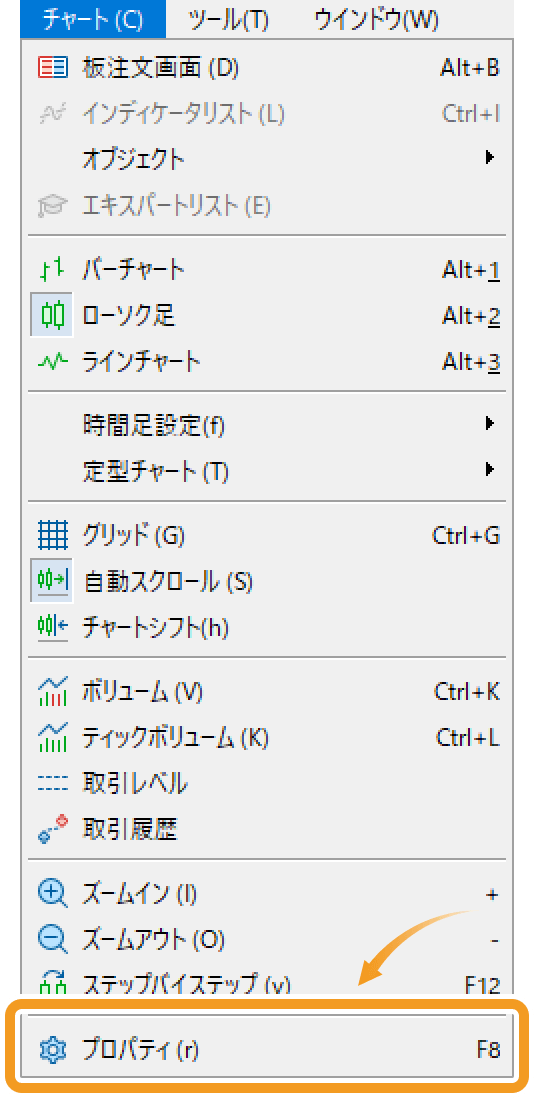The height and width of the screenshot is (1098, 534).
Task: Open the ツール(T) menu
Action: [x=228, y=20]
